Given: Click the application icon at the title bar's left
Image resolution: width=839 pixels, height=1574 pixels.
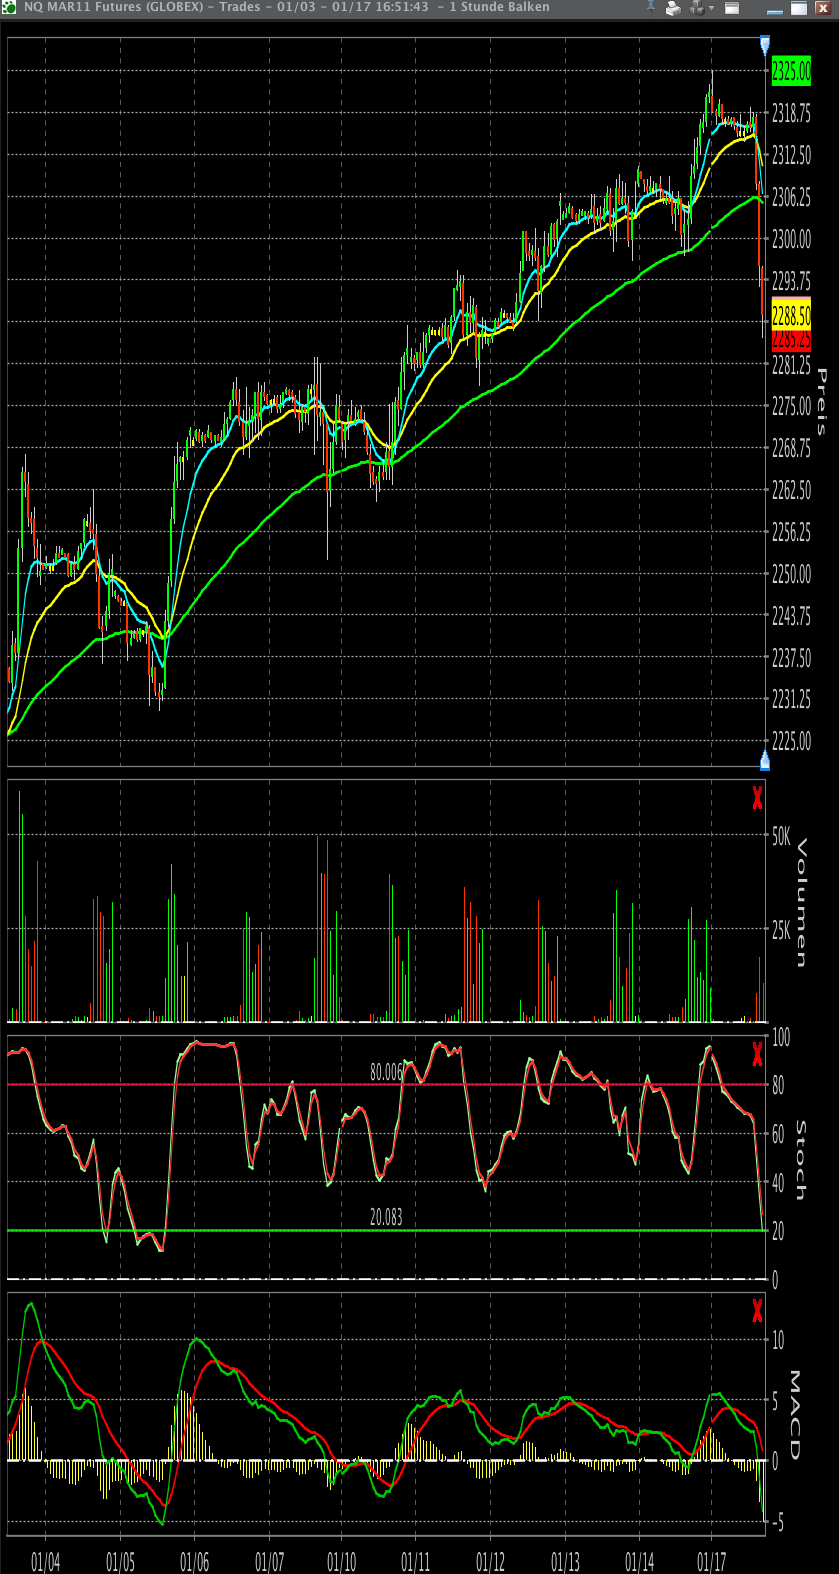Looking at the screenshot, I should click(x=9, y=7).
